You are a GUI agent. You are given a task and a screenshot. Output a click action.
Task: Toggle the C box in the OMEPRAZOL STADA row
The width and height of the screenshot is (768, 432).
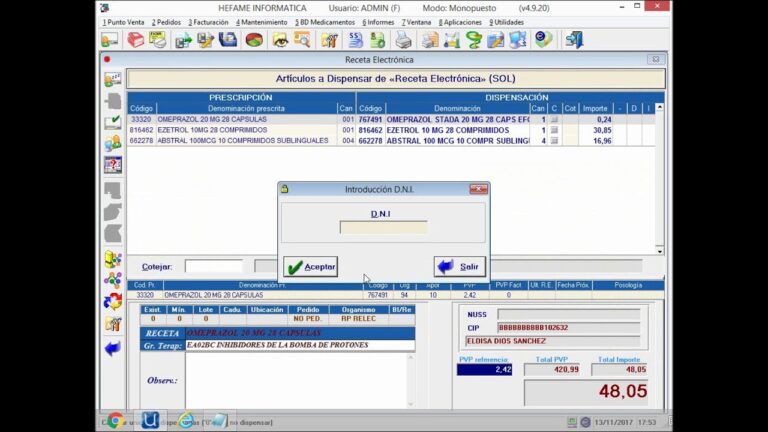pos(554,120)
